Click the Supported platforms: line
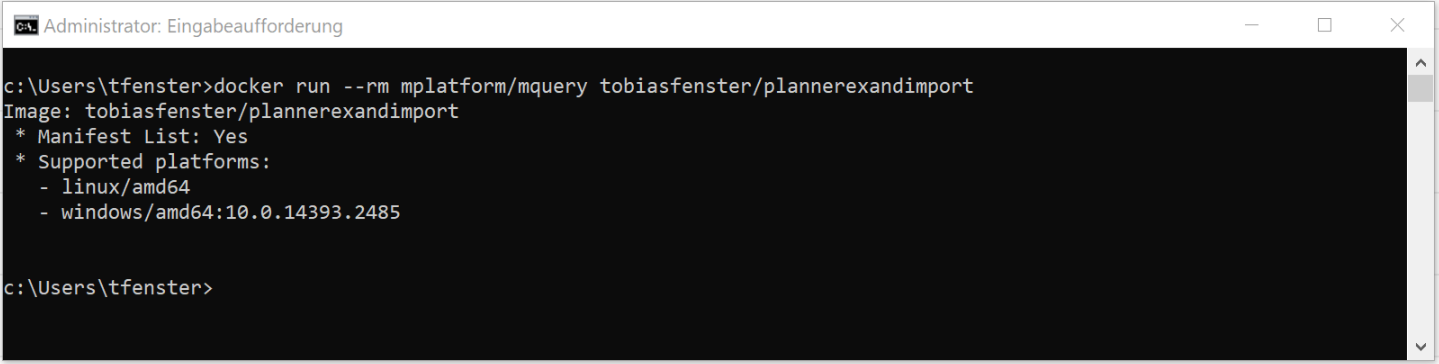The width and height of the screenshot is (1439, 364). pyautogui.click(x=143, y=161)
